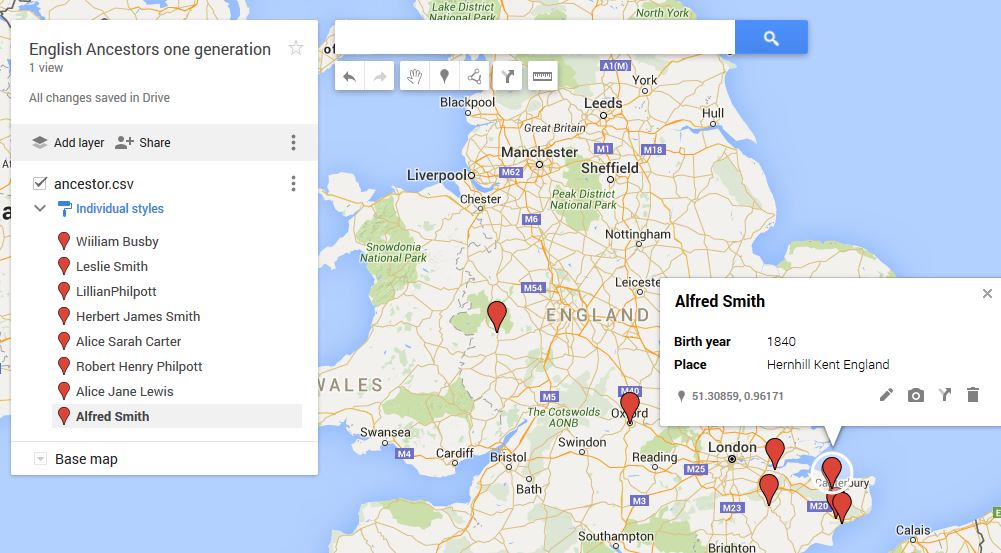Click the undo arrow in map toolbar
Image resolution: width=1001 pixels, height=553 pixels.
point(349,77)
